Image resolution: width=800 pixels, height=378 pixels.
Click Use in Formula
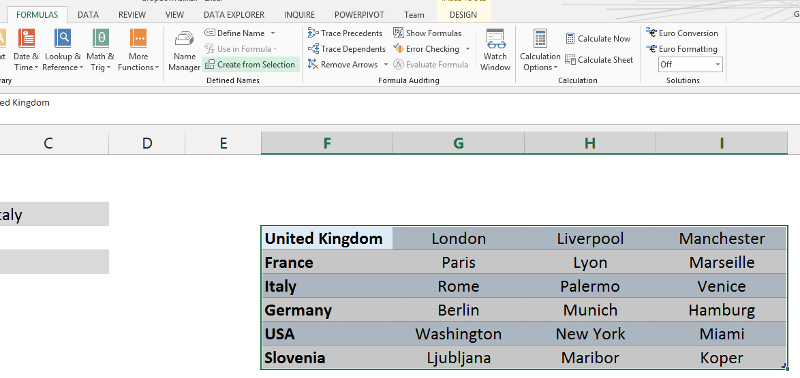pyautogui.click(x=240, y=49)
